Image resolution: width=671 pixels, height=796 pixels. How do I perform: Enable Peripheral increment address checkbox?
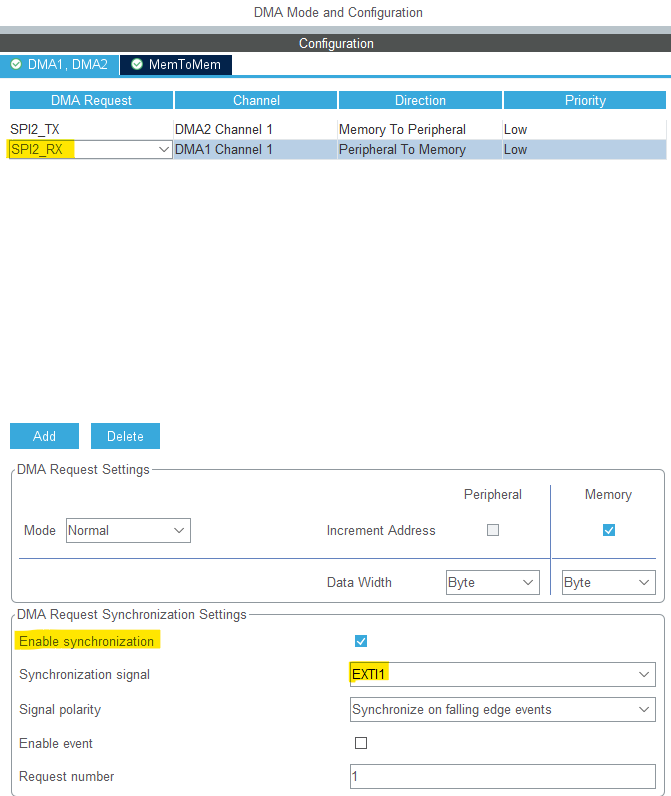point(493,530)
